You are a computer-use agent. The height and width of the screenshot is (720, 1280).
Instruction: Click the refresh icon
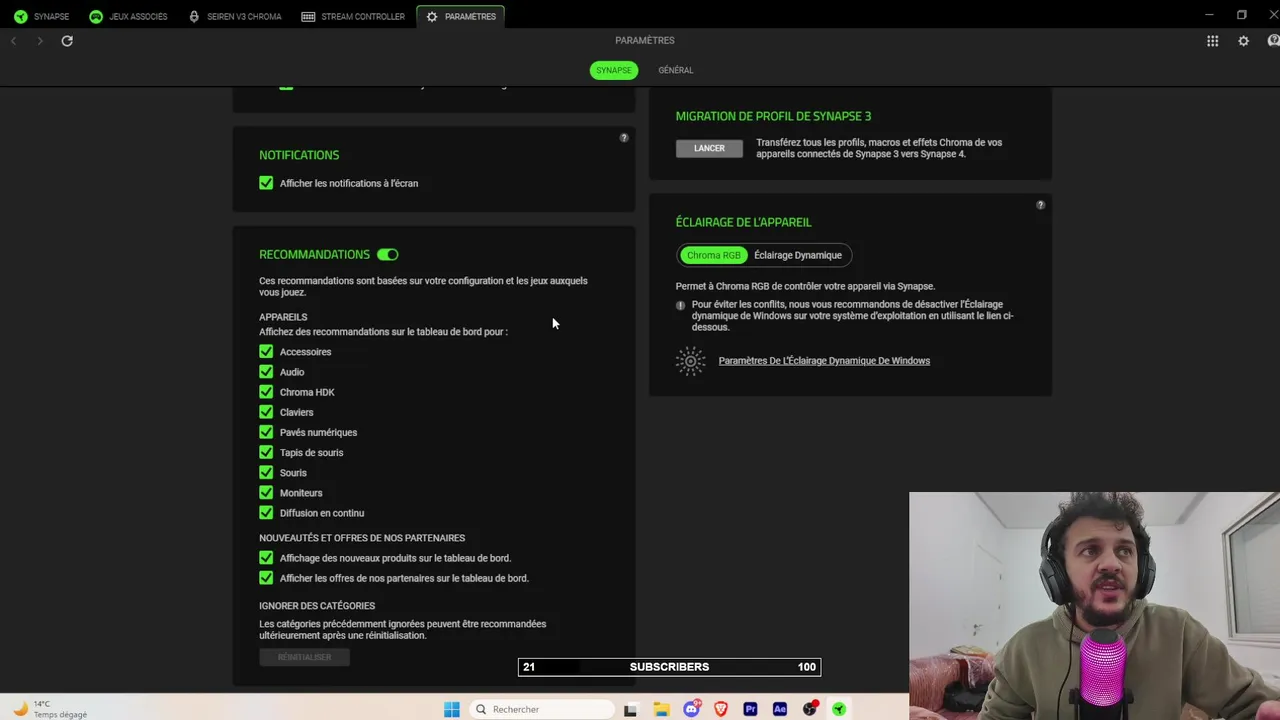[67, 41]
